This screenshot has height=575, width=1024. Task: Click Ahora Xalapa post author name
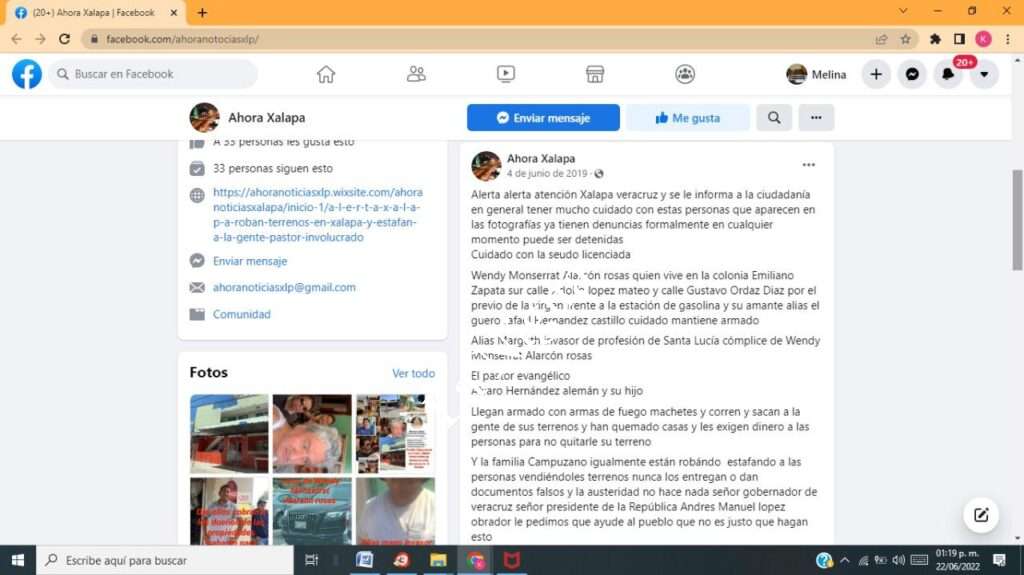(x=541, y=158)
